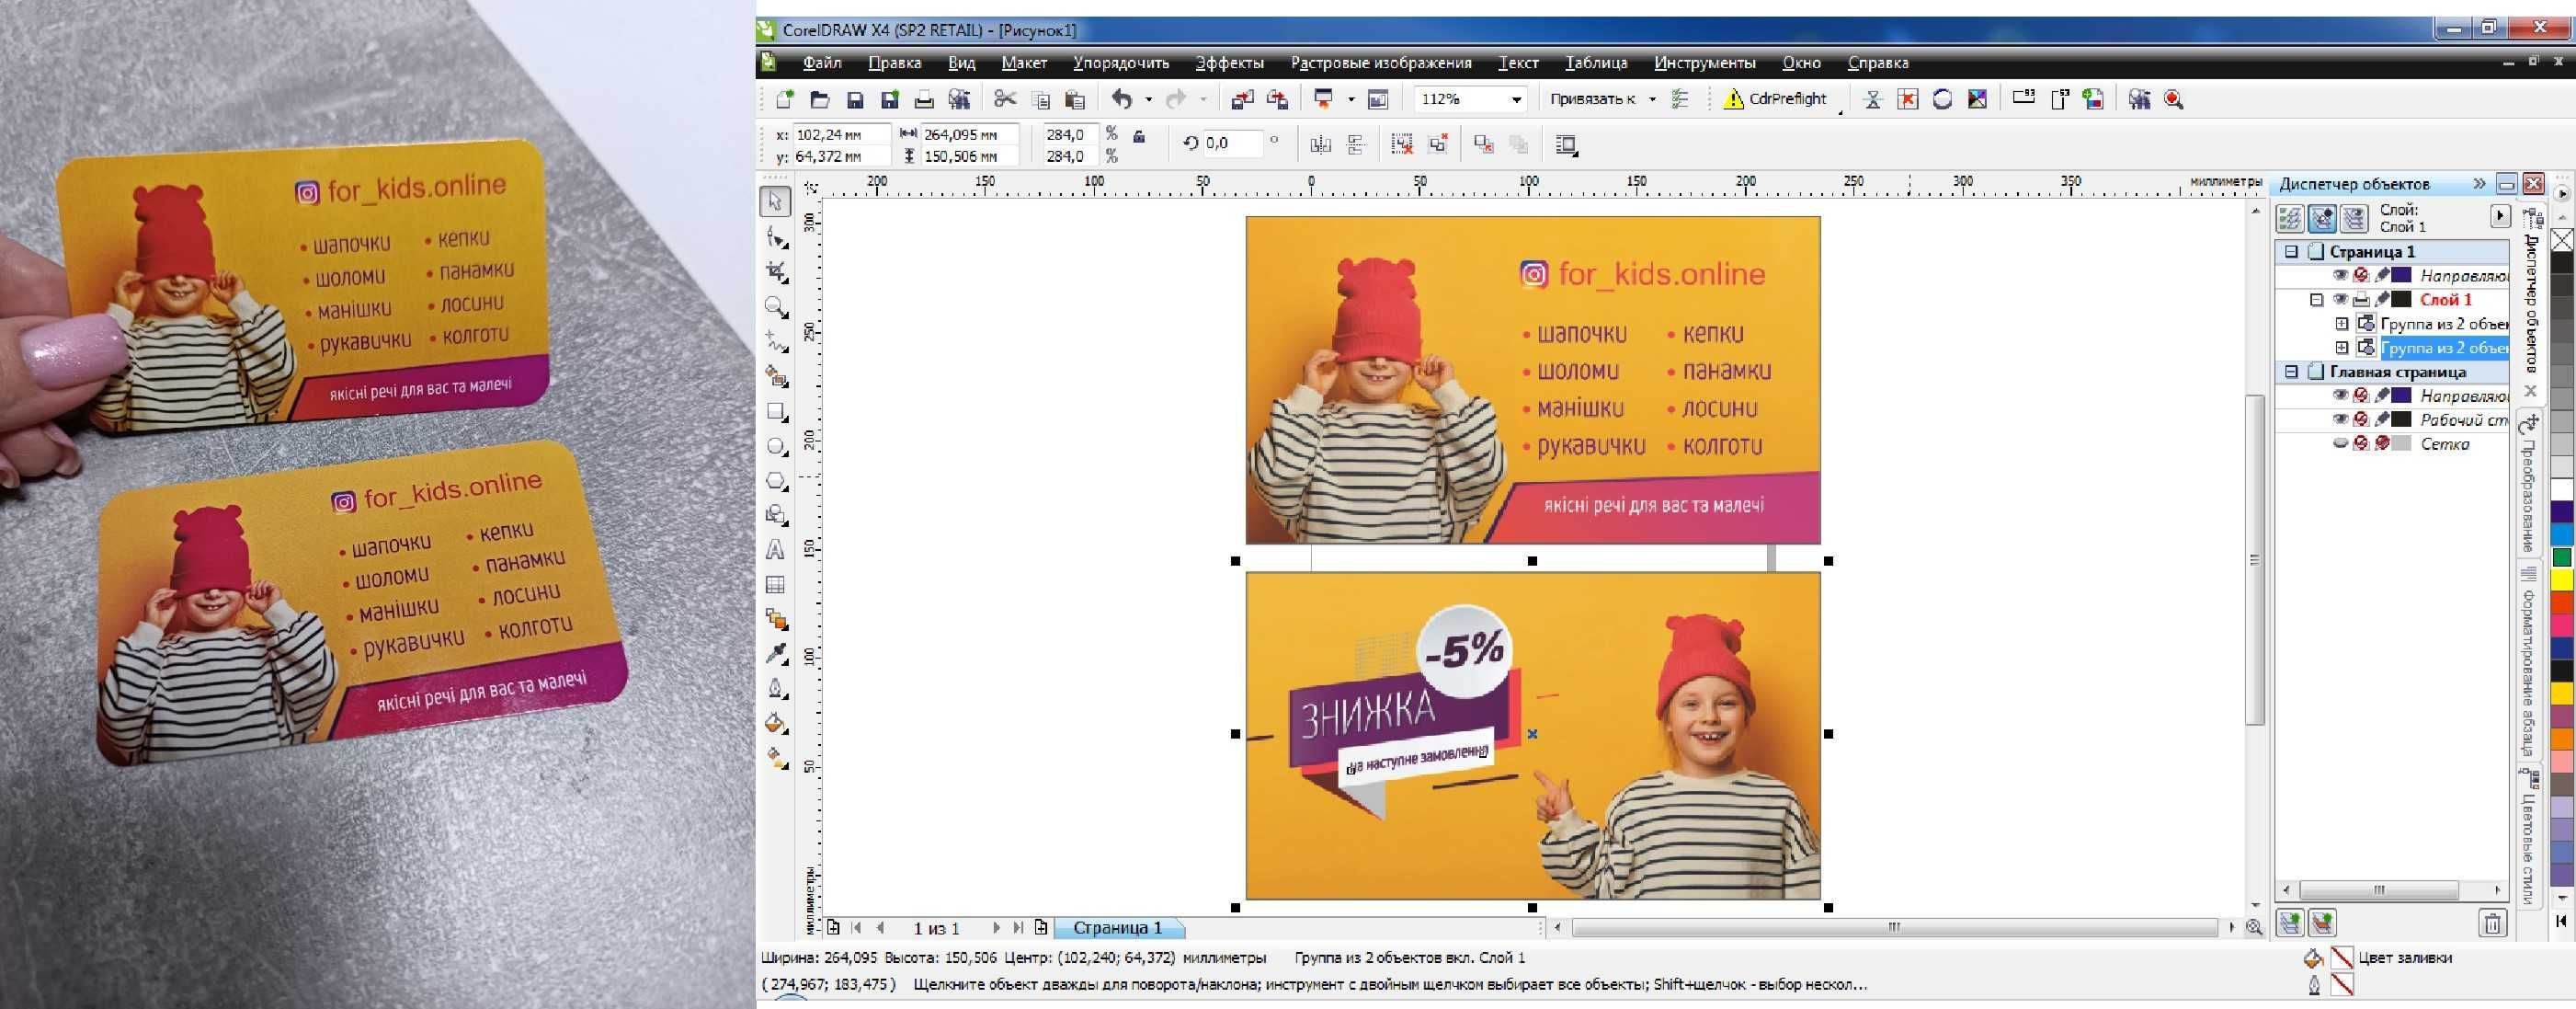Toggle printing of Слой 1 layer
The height and width of the screenshot is (1009, 2576).
point(2361,299)
